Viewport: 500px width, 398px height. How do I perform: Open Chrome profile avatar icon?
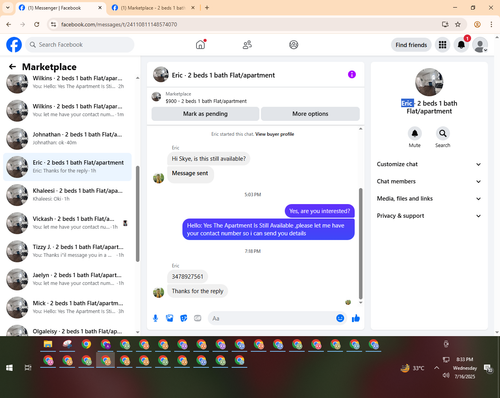[x=477, y=24]
